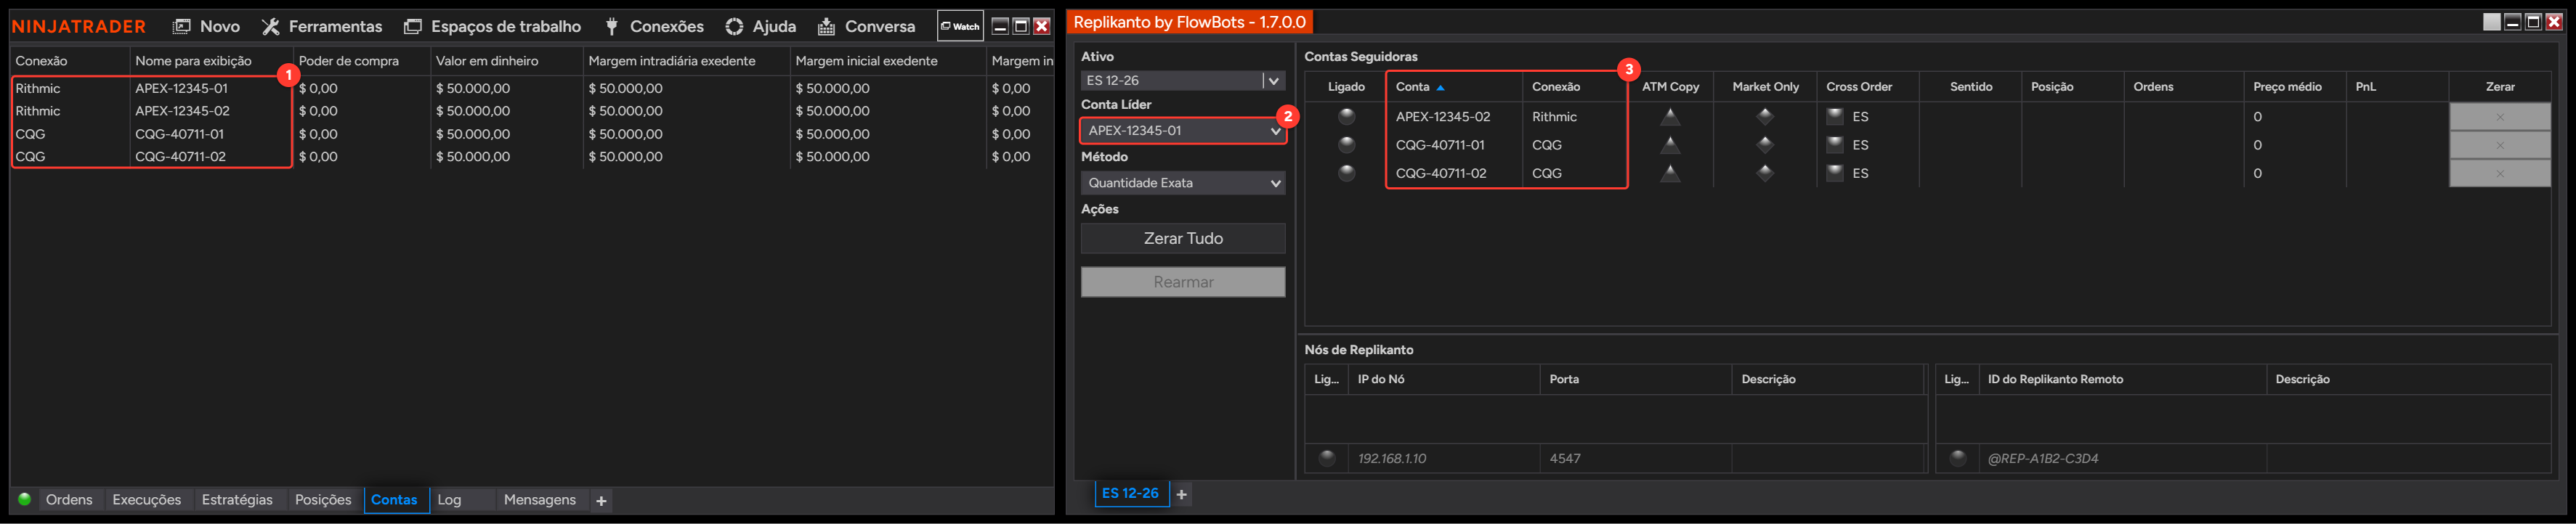Switch to the Log tab
This screenshot has width=2576, height=524.
[x=450, y=499]
